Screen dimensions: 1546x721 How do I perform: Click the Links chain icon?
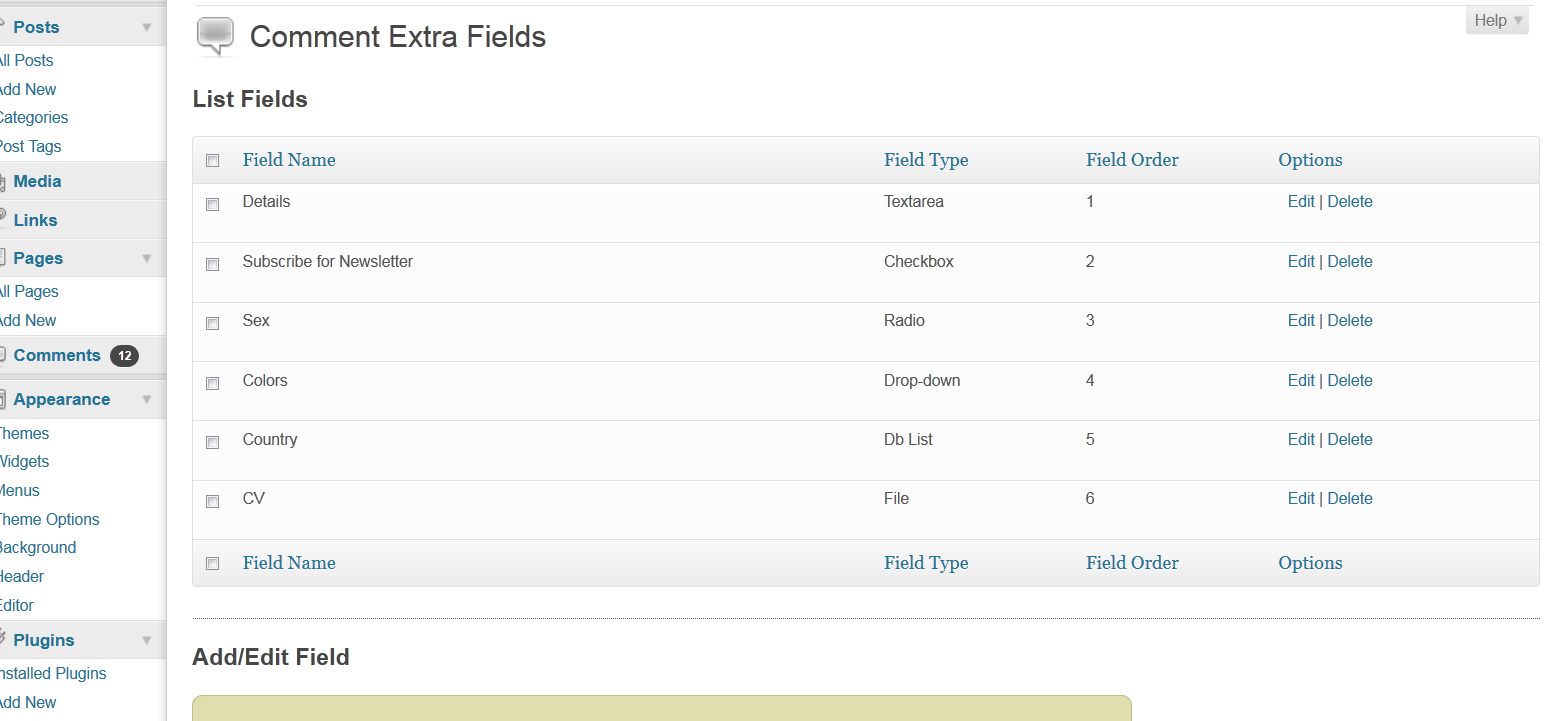tap(3, 218)
